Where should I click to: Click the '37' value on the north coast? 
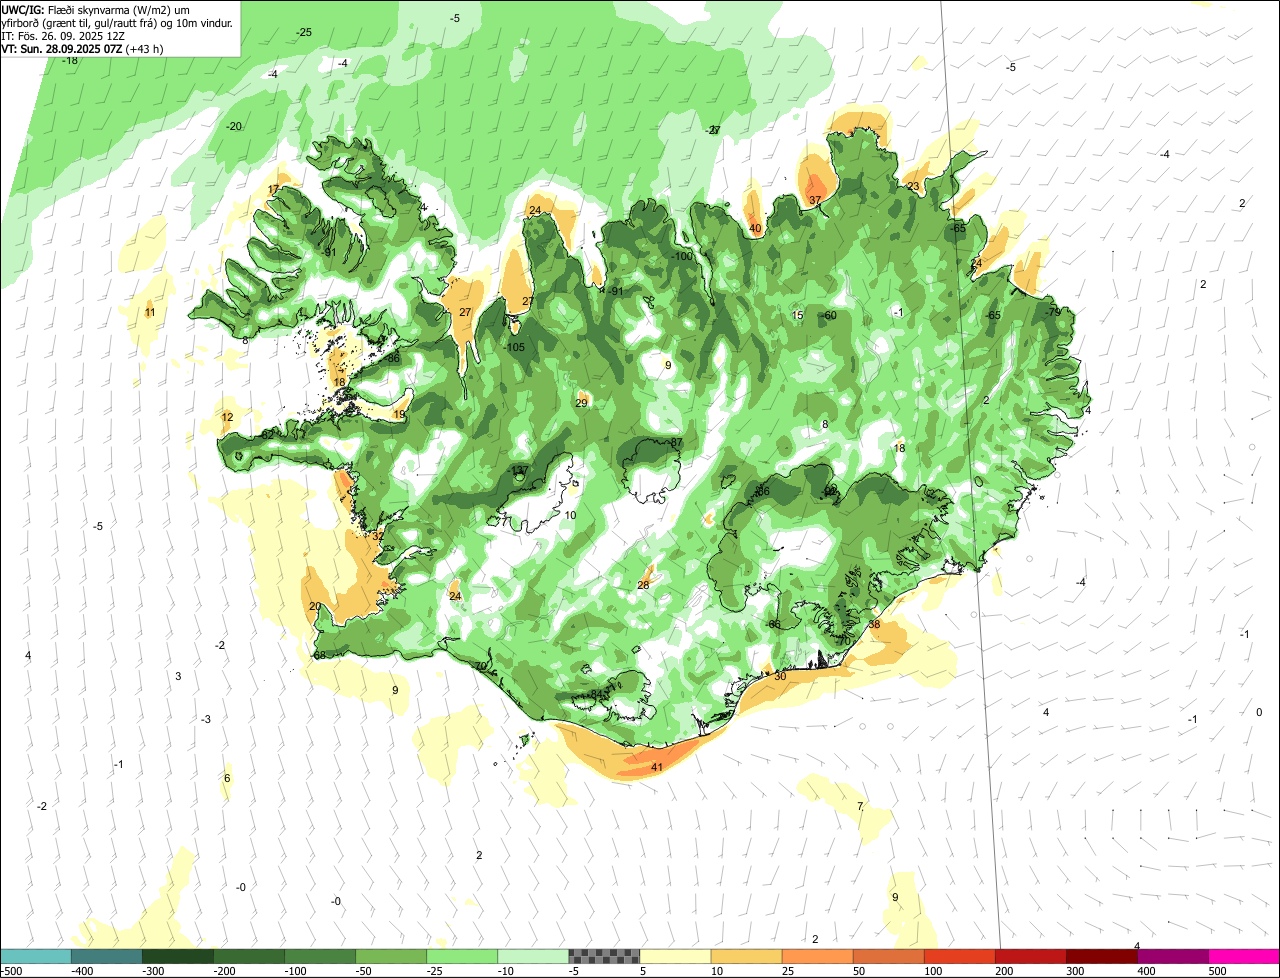(x=815, y=200)
